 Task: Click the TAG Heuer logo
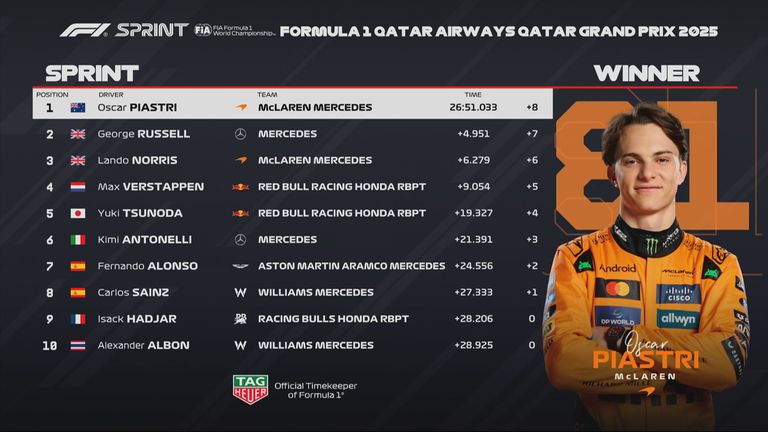(250, 389)
